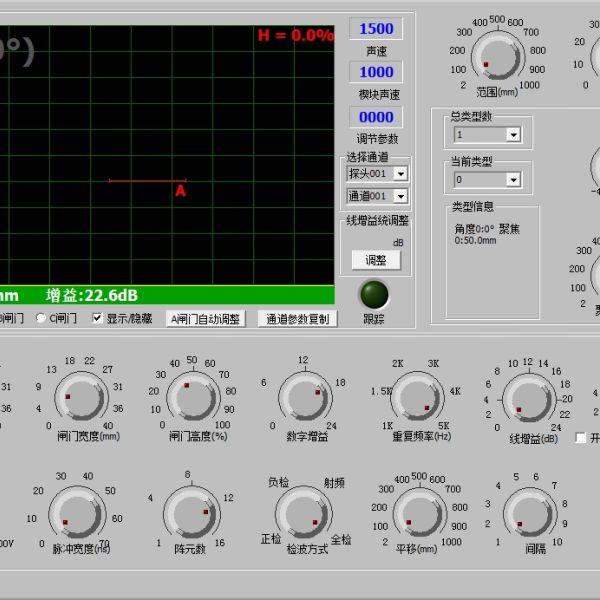Screen dimensions: 600x600
Task: Toggle the 显示/隐藏 checkbox
Action: coord(98,318)
